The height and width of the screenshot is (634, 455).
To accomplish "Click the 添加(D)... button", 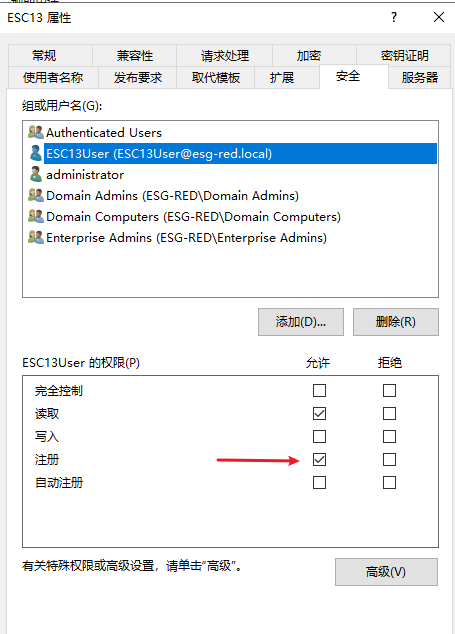I will (x=301, y=322).
